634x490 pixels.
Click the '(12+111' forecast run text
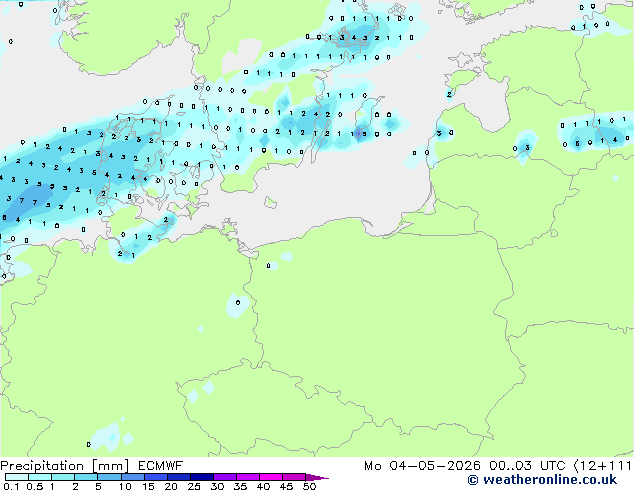pos(602,466)
